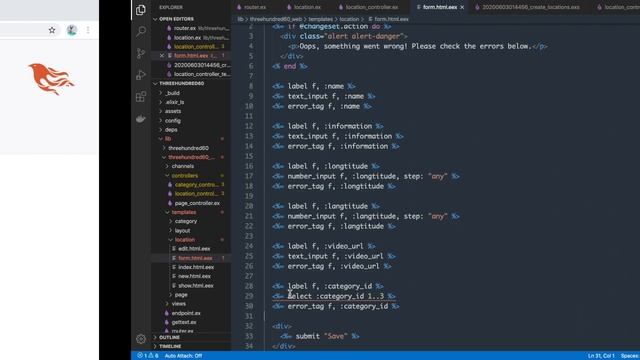The height and width of the screenshot is (360, 640).
Task: Expand the _build folder
Action: (x=173, y=93)
